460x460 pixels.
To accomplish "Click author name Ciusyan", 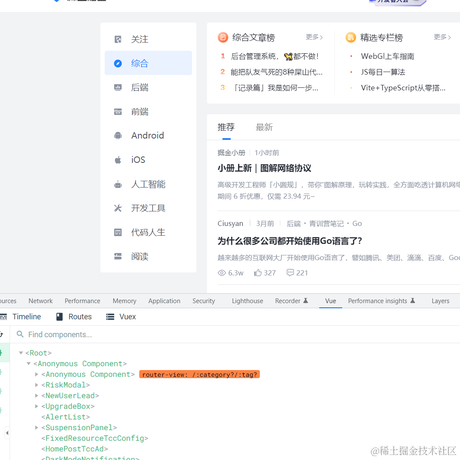I will click(230, 223).
